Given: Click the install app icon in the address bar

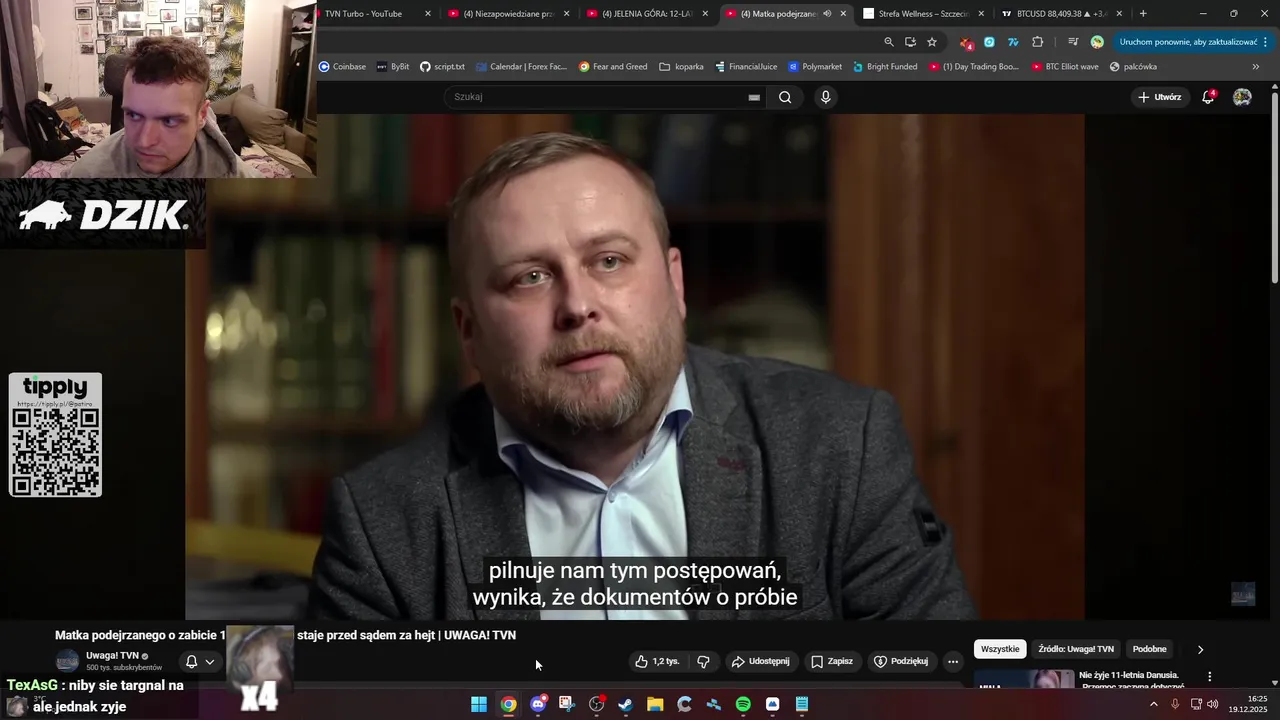Looking at the screenshot, I should coord(910,42).
